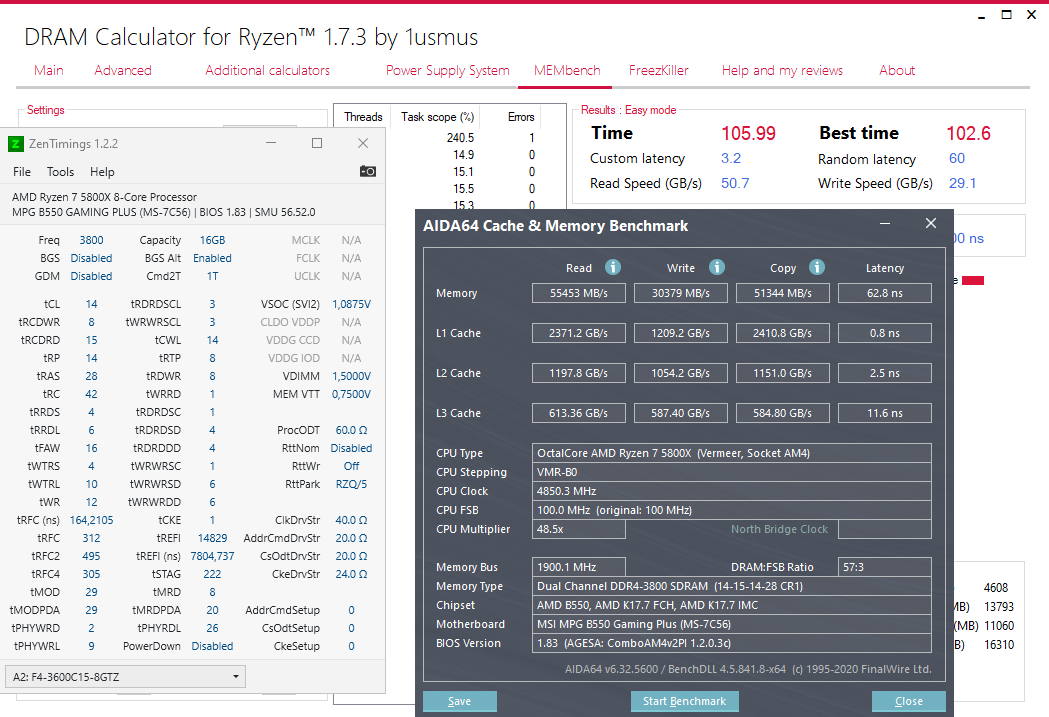
Task: Click tREFI value 14829
Action: 212,538
